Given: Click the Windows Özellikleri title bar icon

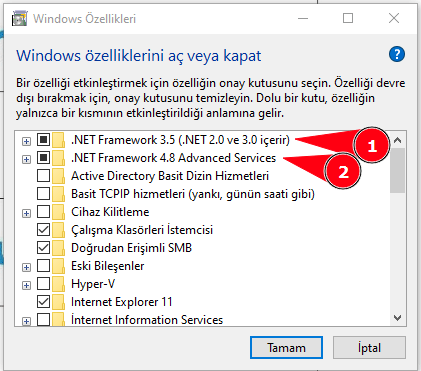Looking at the screenshot, I should (19, 19).
